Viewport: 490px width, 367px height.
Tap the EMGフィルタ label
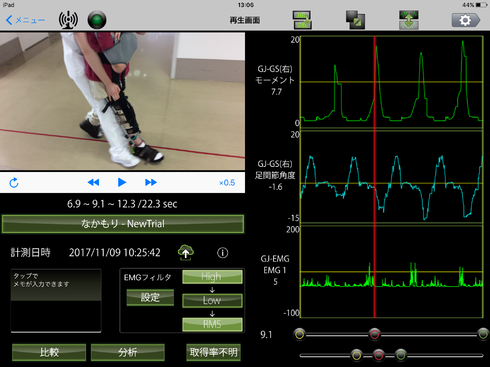(147, 277)
